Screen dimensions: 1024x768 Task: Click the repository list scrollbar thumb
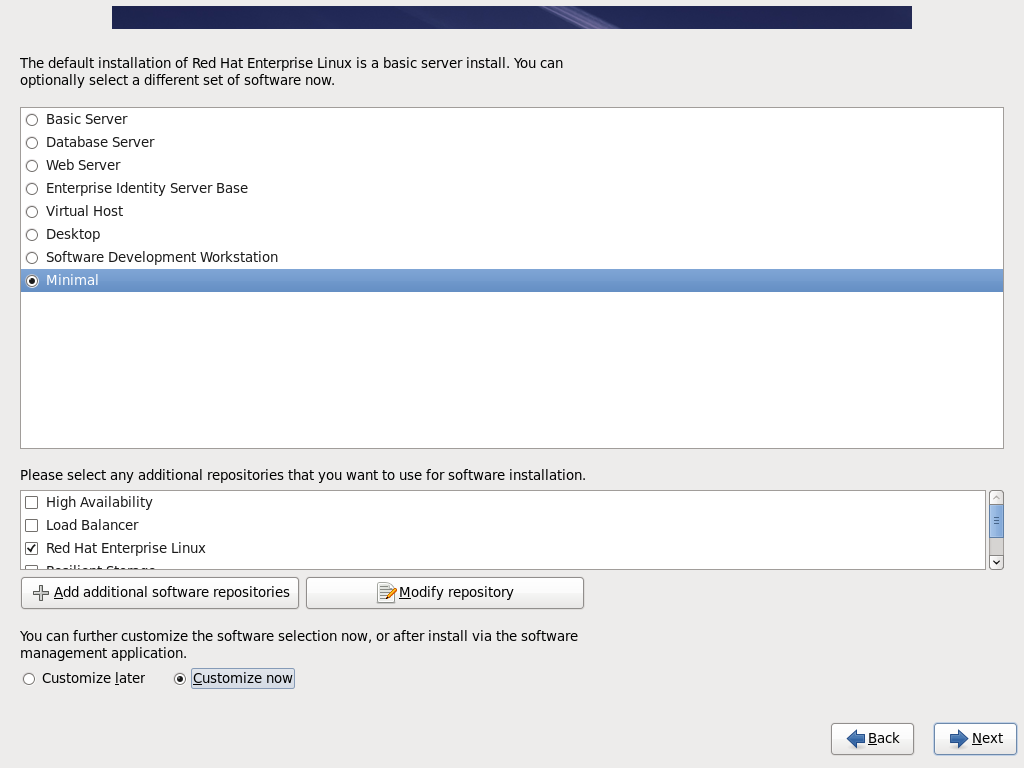(996, 521)
